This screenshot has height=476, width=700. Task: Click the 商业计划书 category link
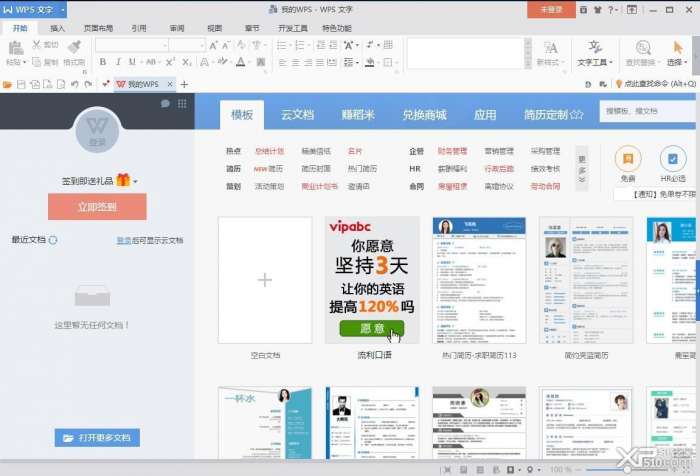(320, 187)
